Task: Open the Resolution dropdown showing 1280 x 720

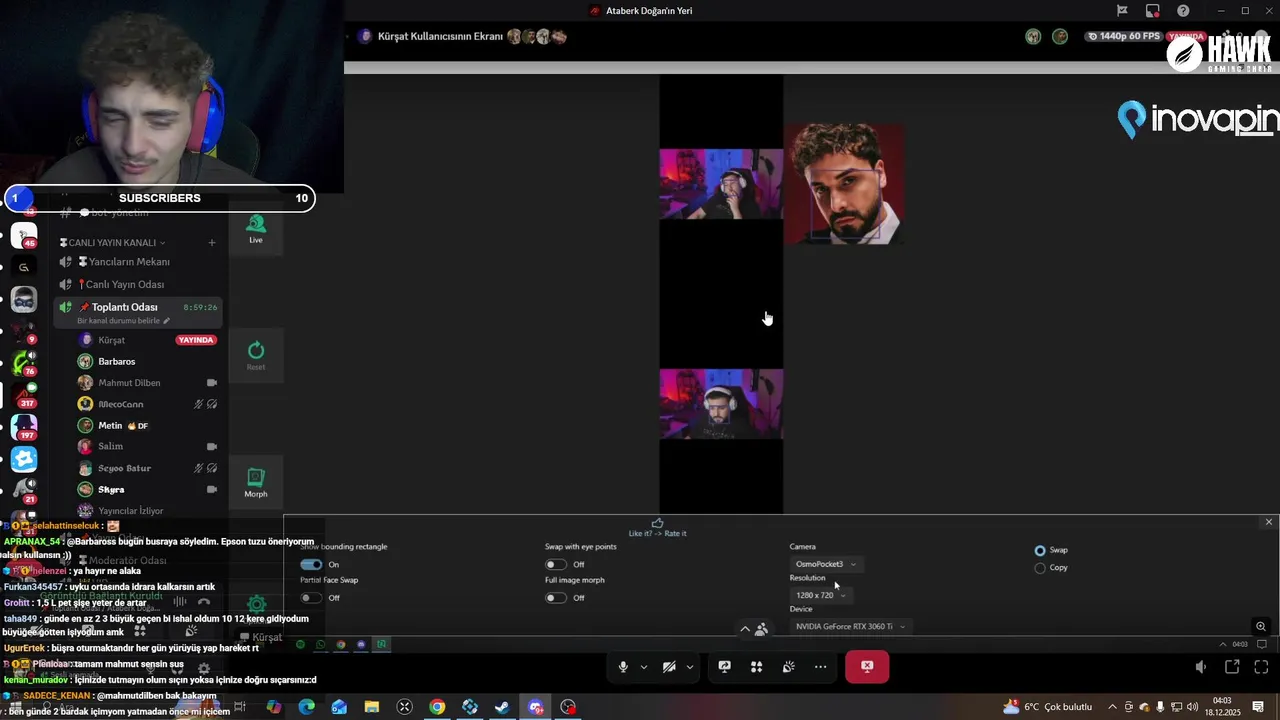Action: (821, 595)
